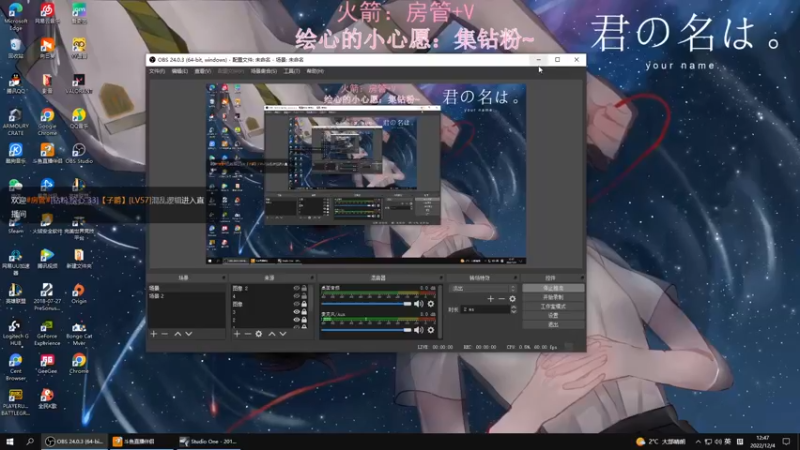Viewport: 800px width, 450px height.
Task: Open the 文件(F) menu in OBS
Action: [157, 71]
